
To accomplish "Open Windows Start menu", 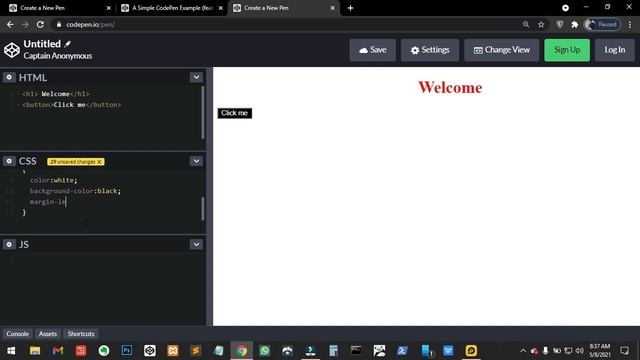I will (11, 351).
